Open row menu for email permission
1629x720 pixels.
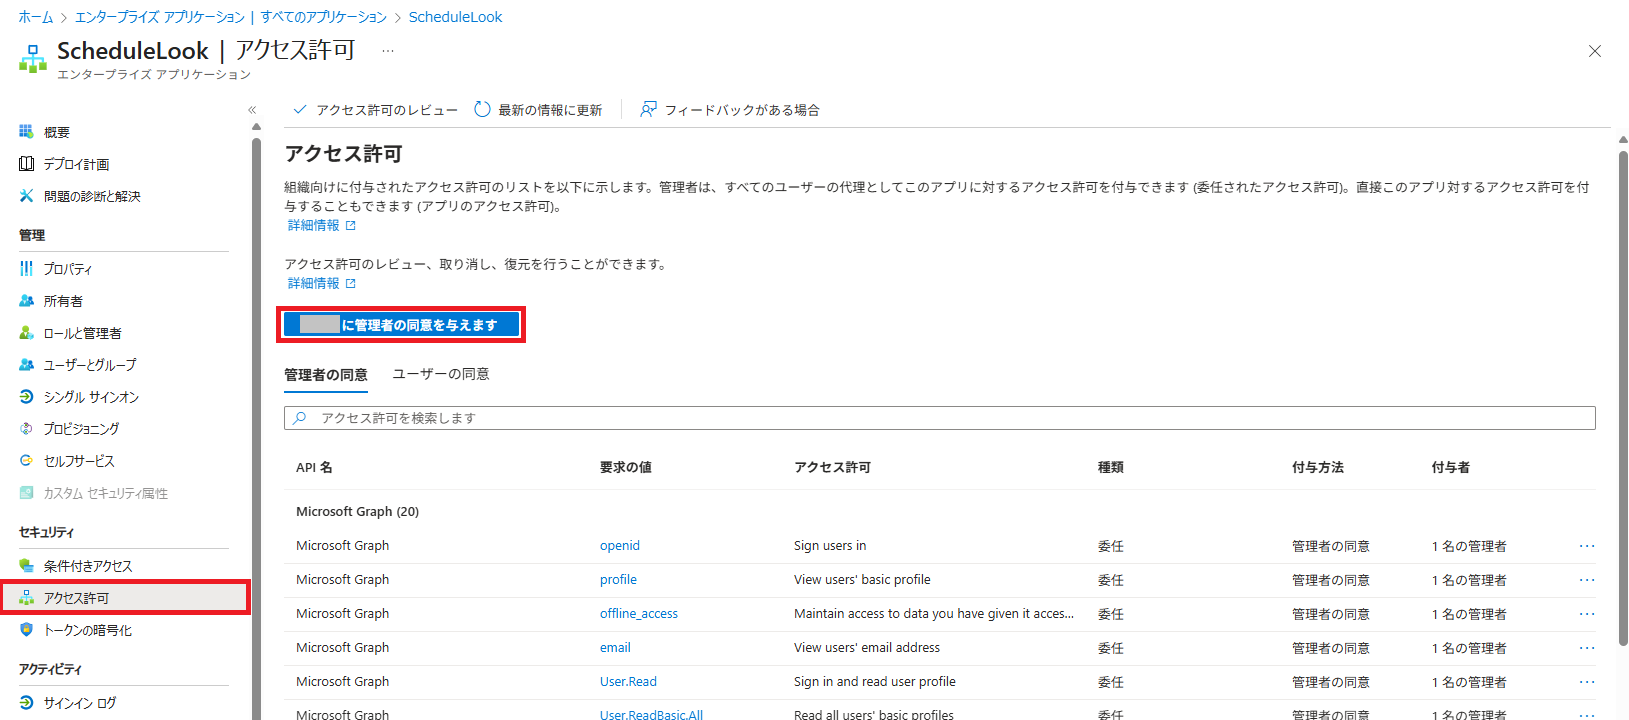click(1587, 648)
